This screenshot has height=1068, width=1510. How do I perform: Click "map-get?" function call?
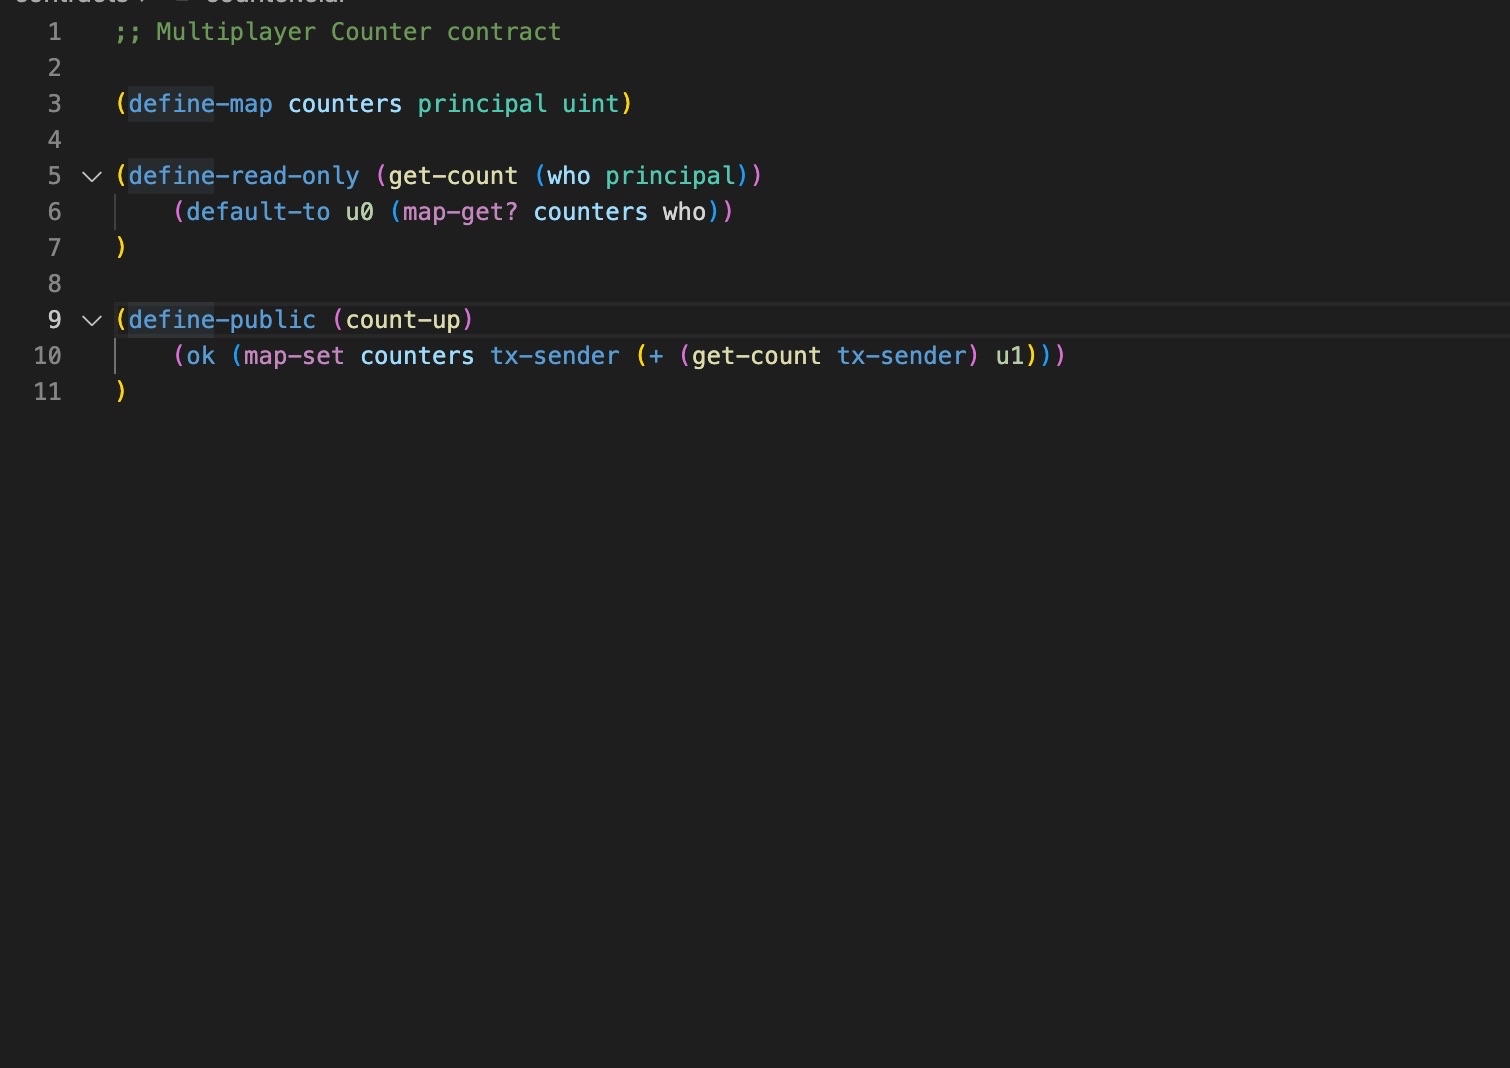pos(460,212)
